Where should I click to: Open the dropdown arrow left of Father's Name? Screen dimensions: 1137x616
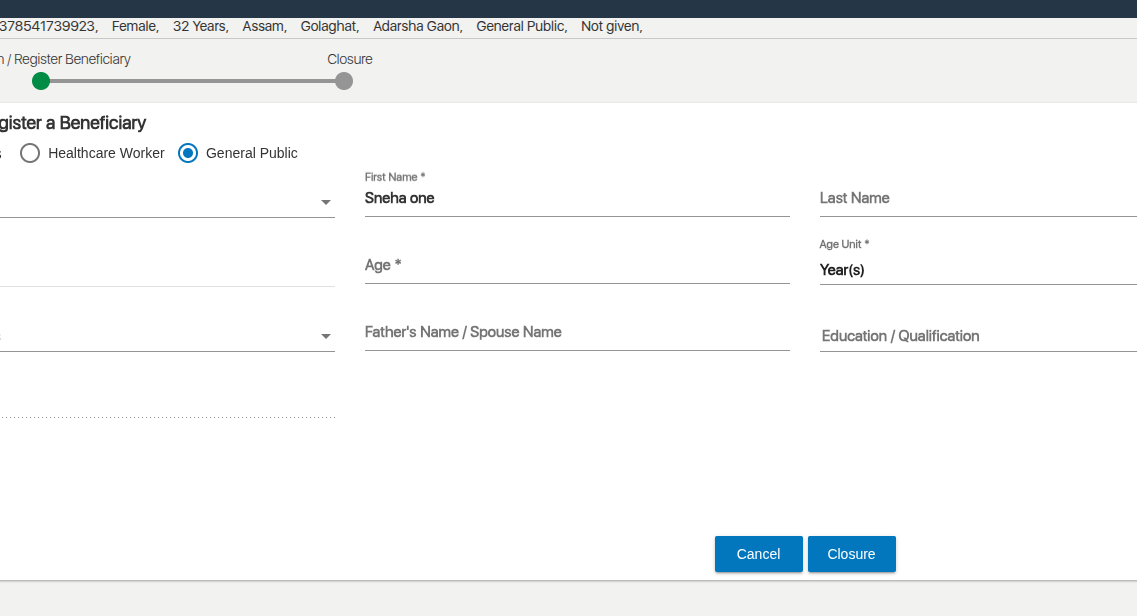pos(326,336)
